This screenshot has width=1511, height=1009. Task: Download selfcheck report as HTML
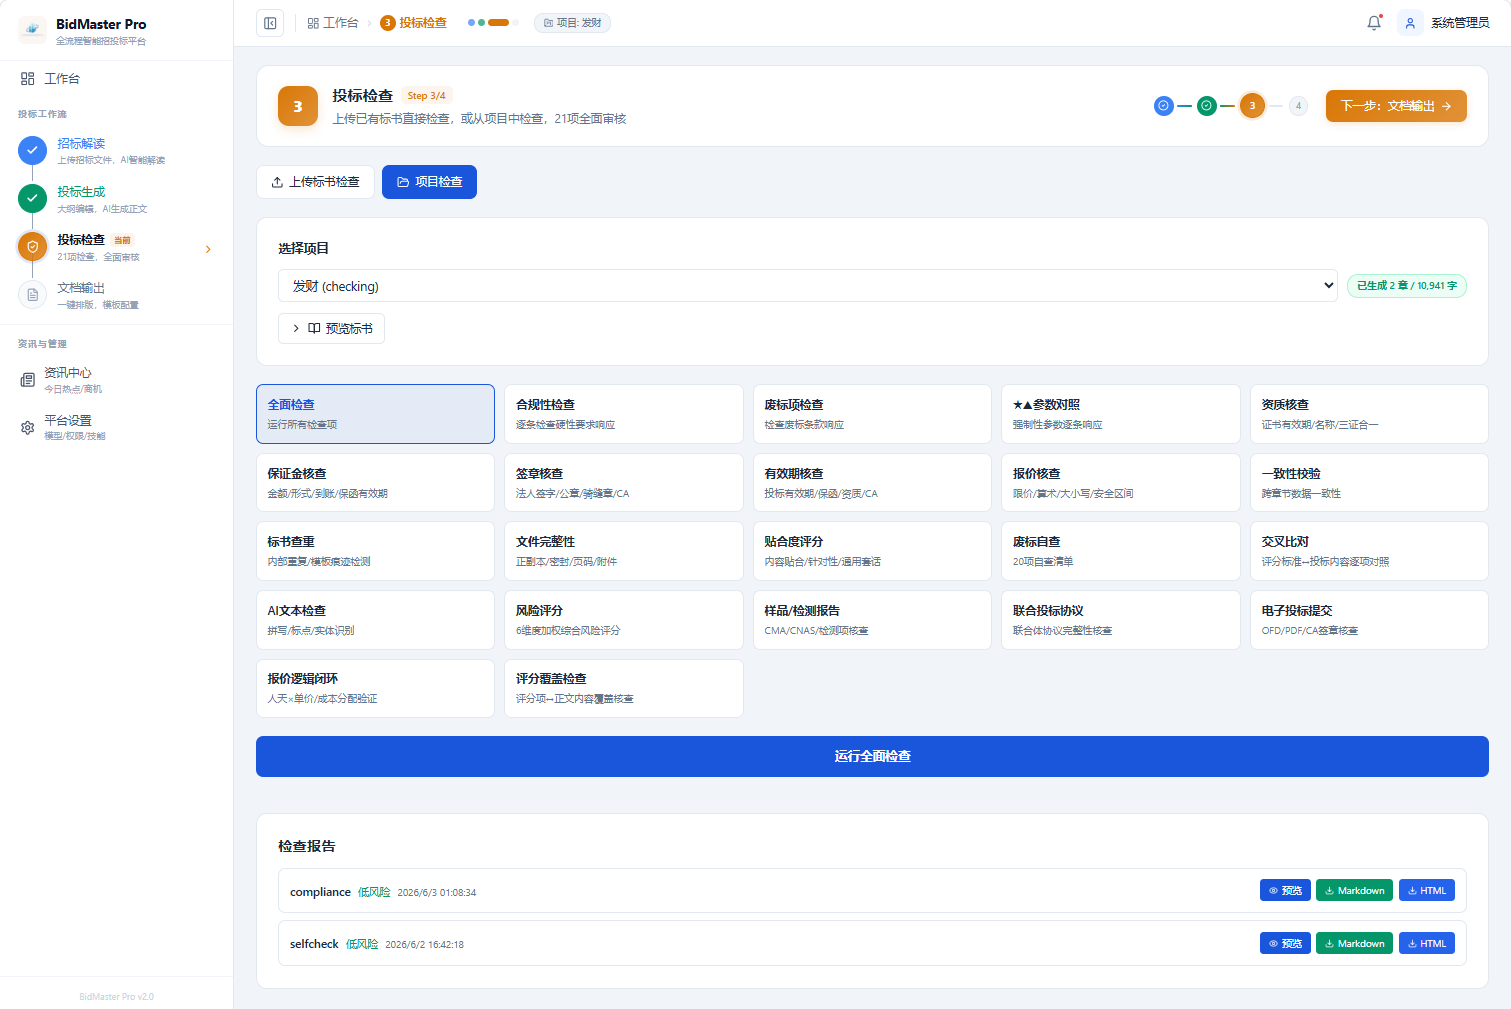(1427, 943)
